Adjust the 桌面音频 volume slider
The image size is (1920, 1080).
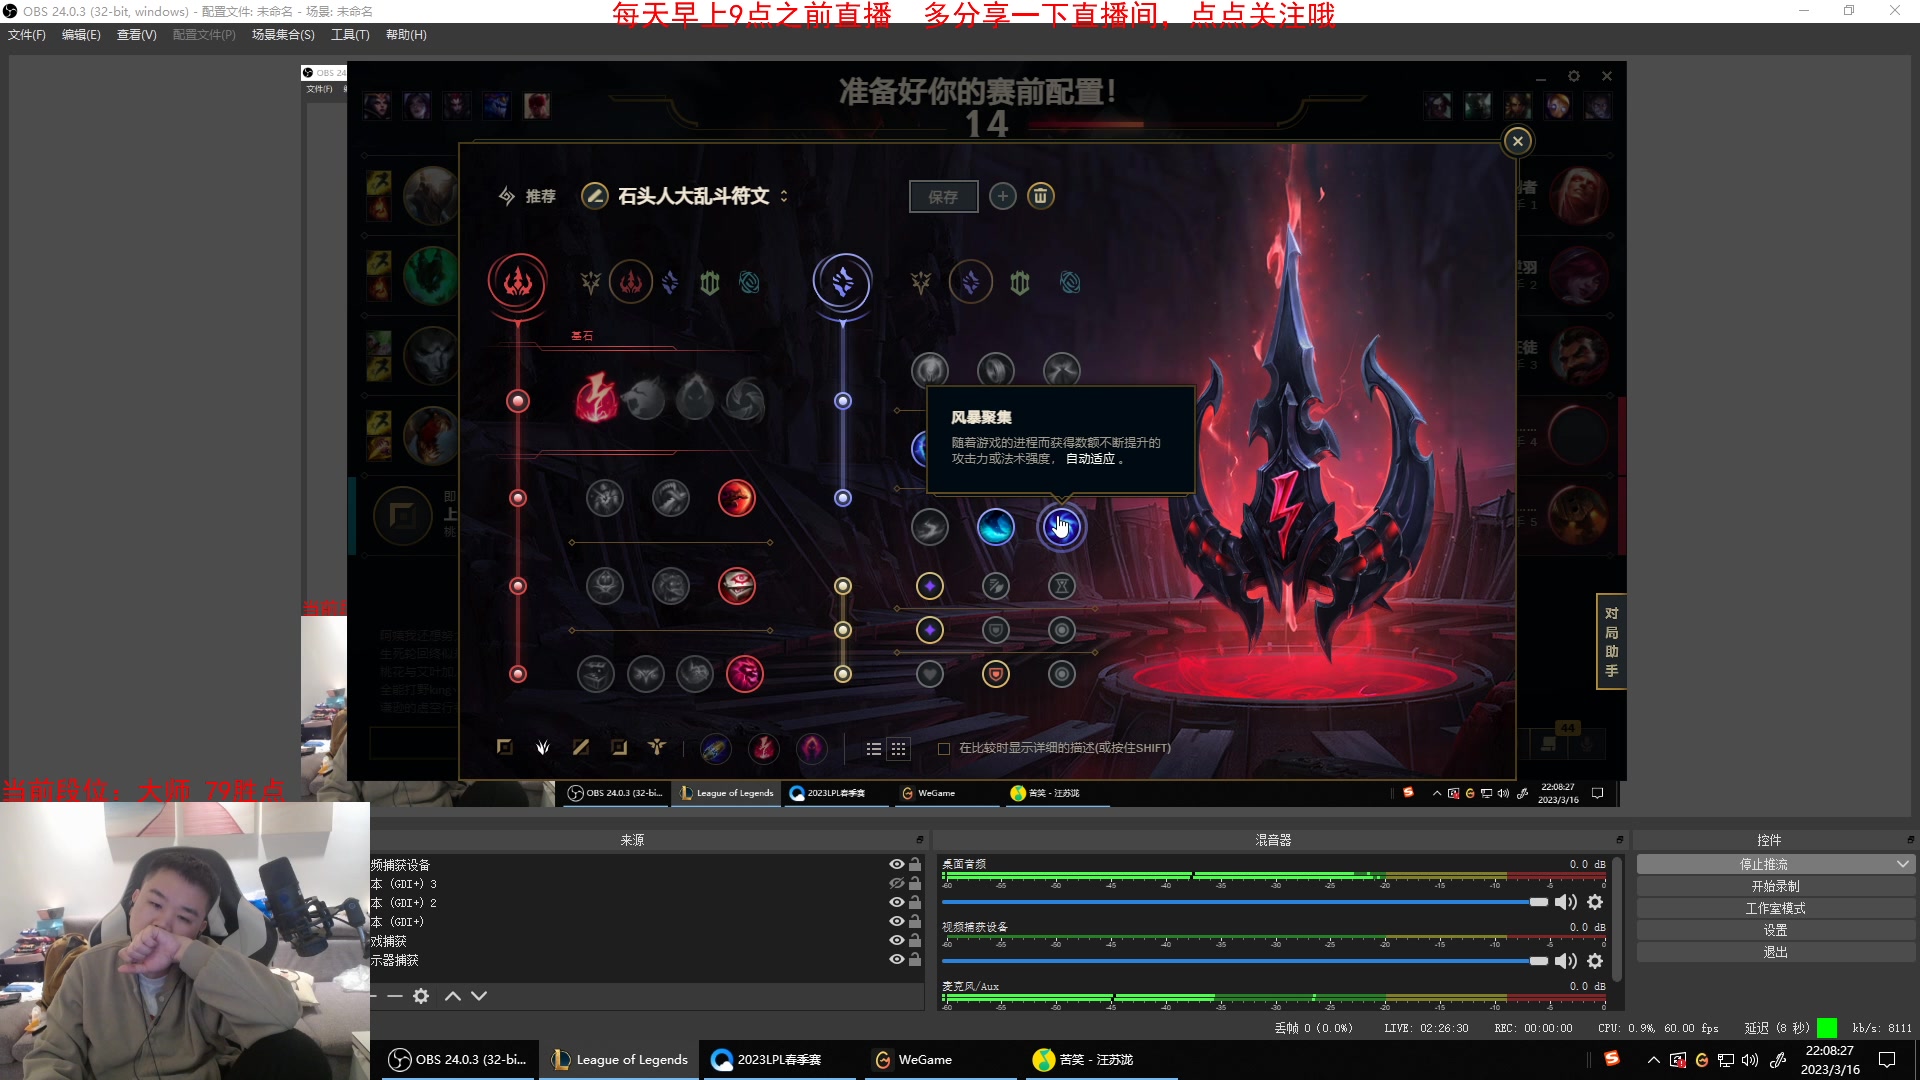point(1245,902)
